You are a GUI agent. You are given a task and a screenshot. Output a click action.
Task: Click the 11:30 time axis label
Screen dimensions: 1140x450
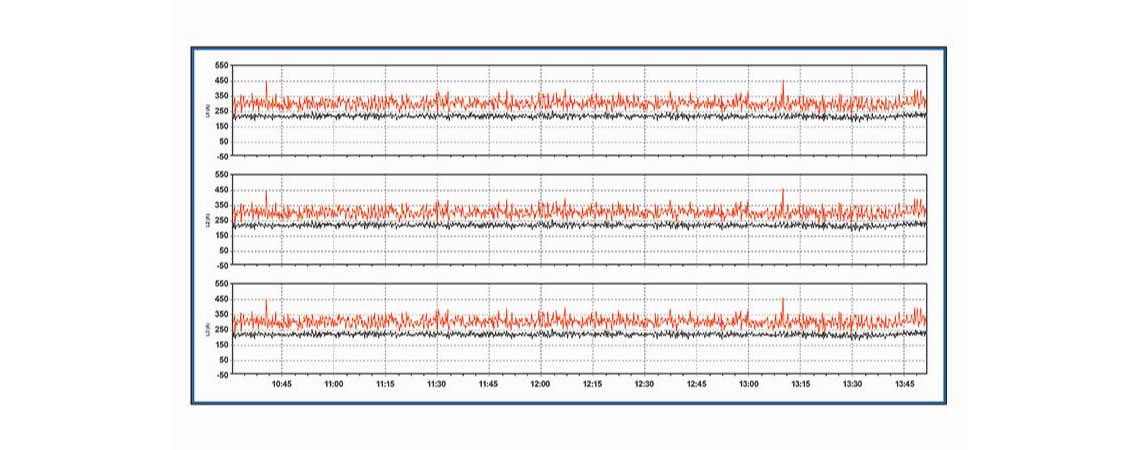tap(437, 383)
